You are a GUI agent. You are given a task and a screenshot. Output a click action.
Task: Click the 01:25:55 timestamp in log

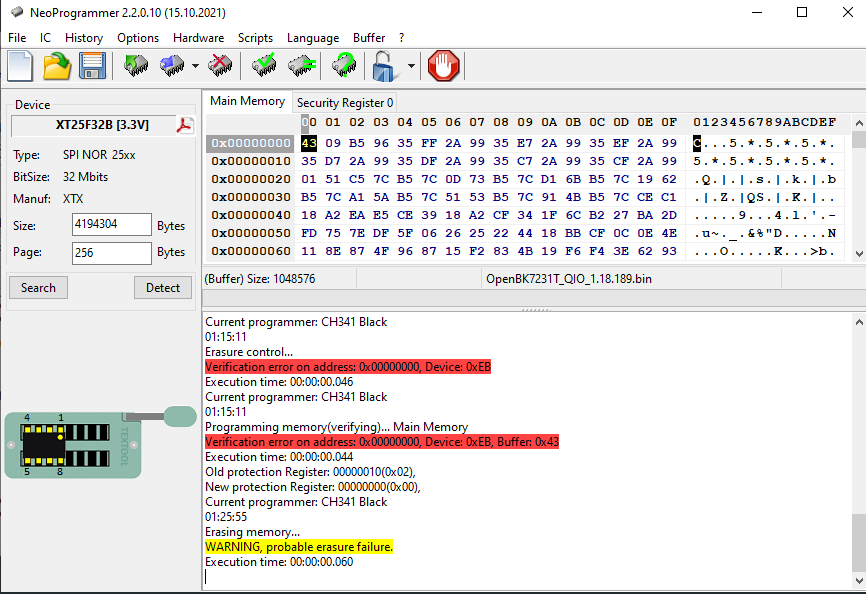[x=226, y=517]
